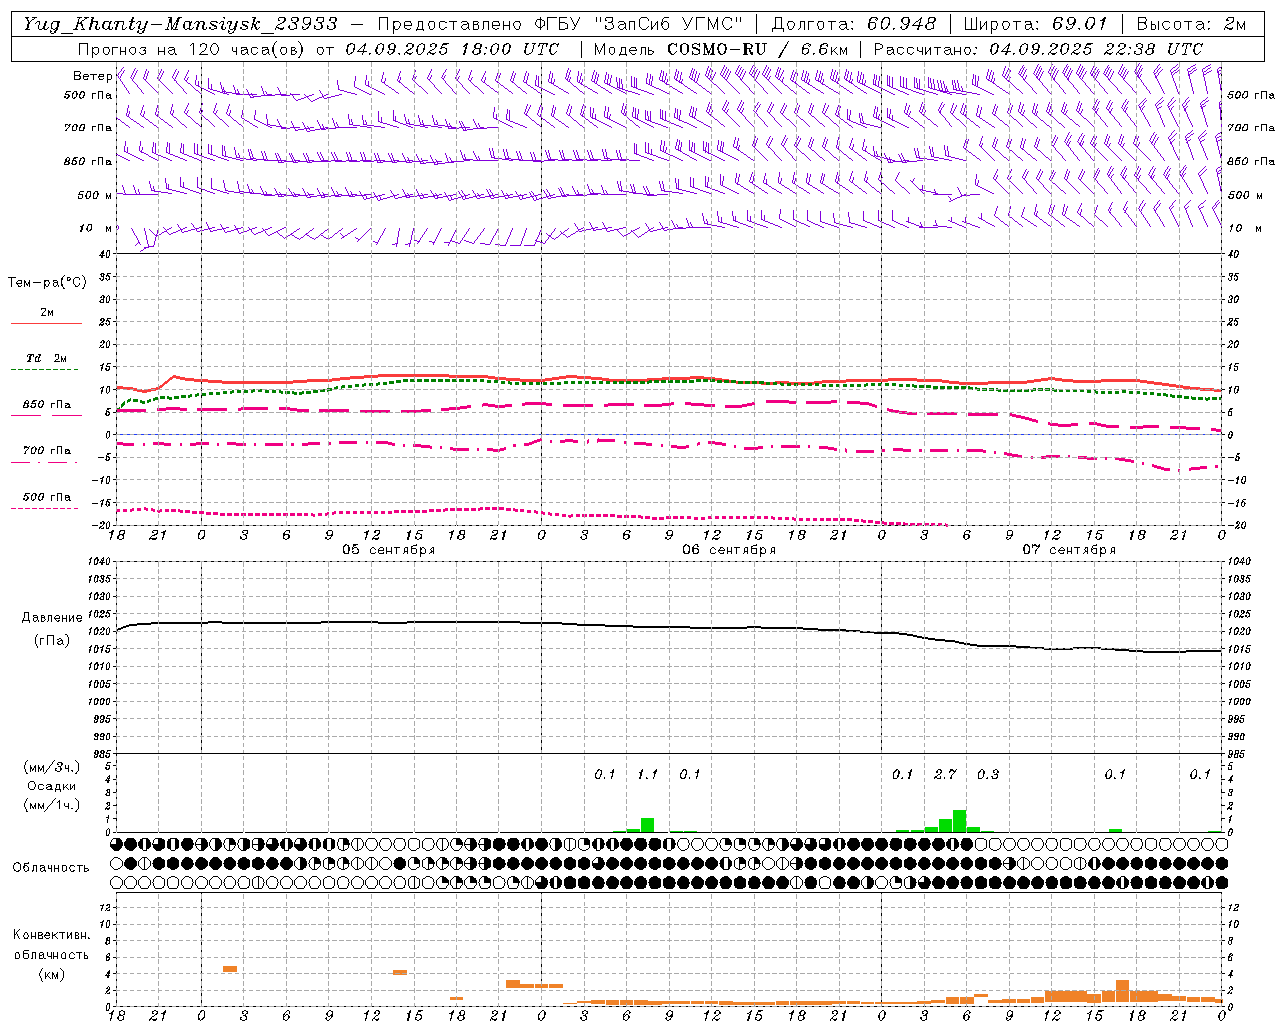1280x1024 pixels.
Task: Click the Конвективн. label
Action: tap(51, 935)
